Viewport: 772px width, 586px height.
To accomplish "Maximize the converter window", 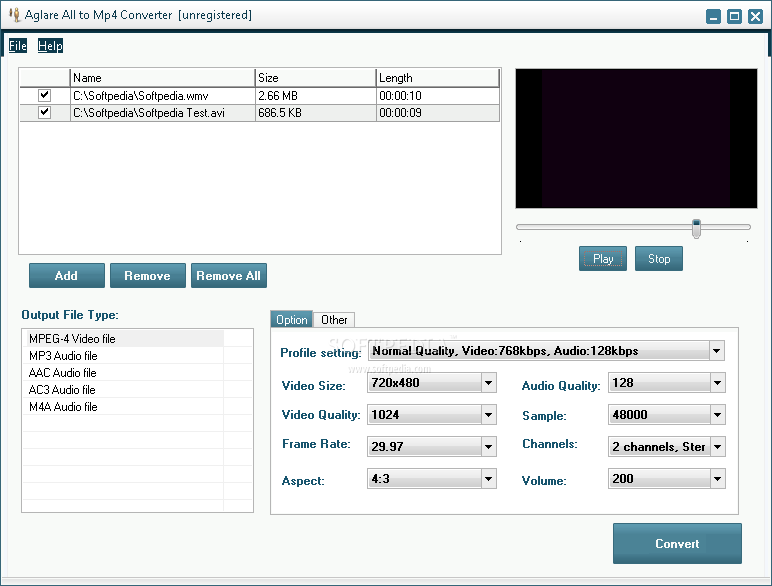I will (x=734, y=16).
